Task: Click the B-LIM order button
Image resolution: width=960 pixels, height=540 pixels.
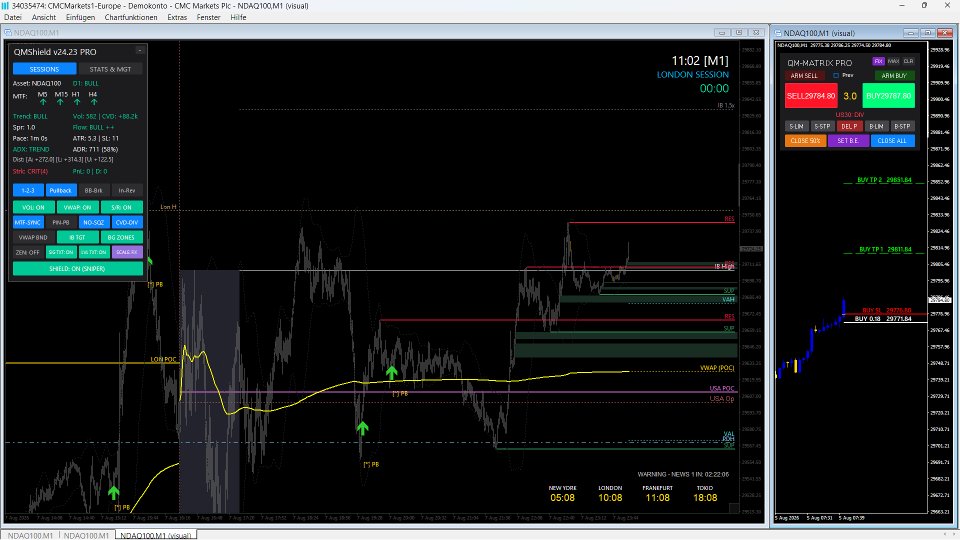Action: tap(876, 126)
